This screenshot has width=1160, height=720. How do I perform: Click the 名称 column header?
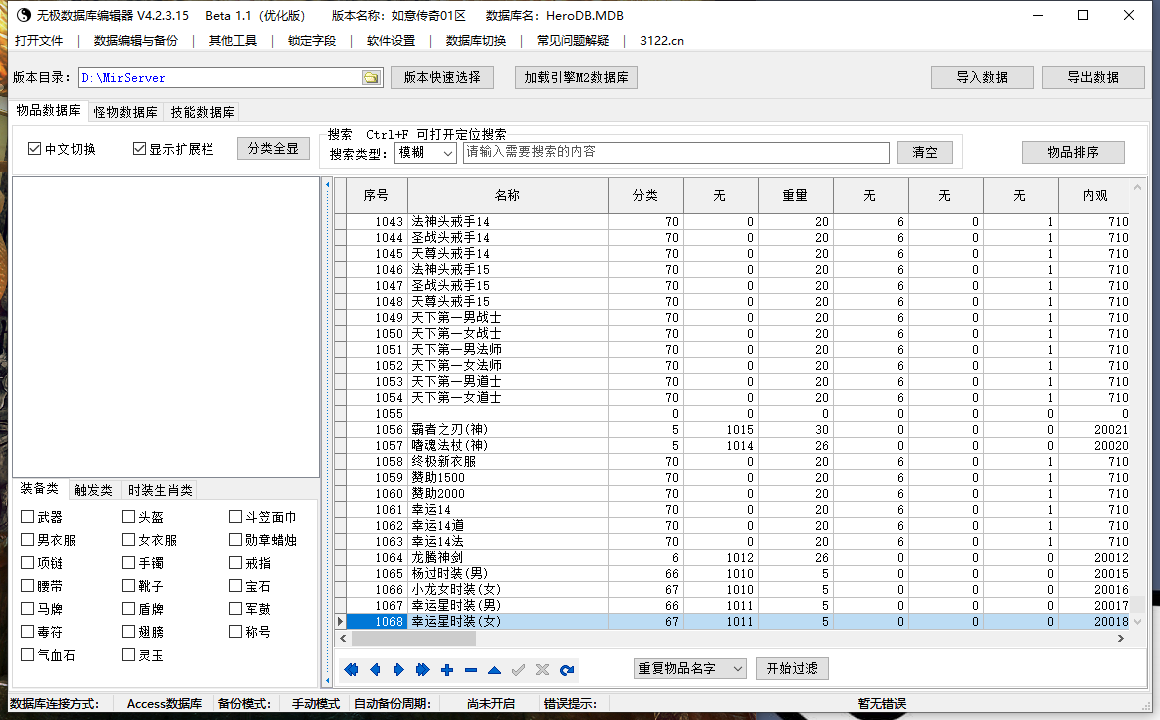508,195
